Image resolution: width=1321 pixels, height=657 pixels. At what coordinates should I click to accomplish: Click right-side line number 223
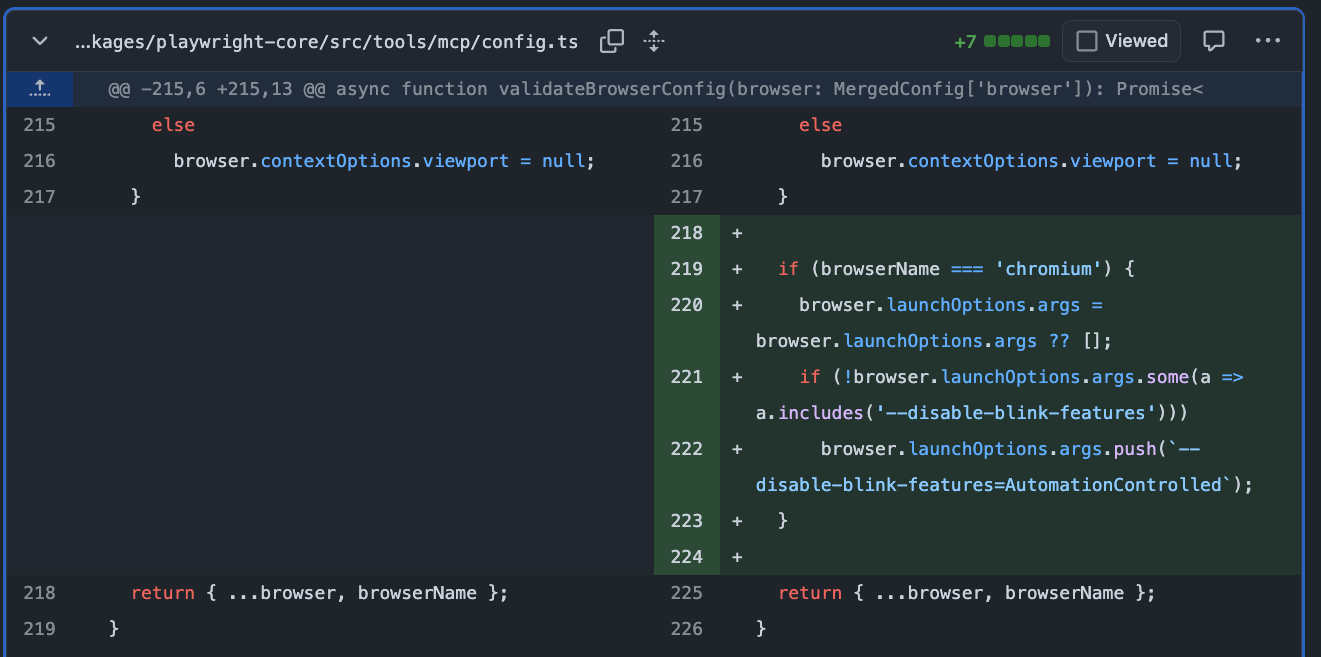point(686,521)
